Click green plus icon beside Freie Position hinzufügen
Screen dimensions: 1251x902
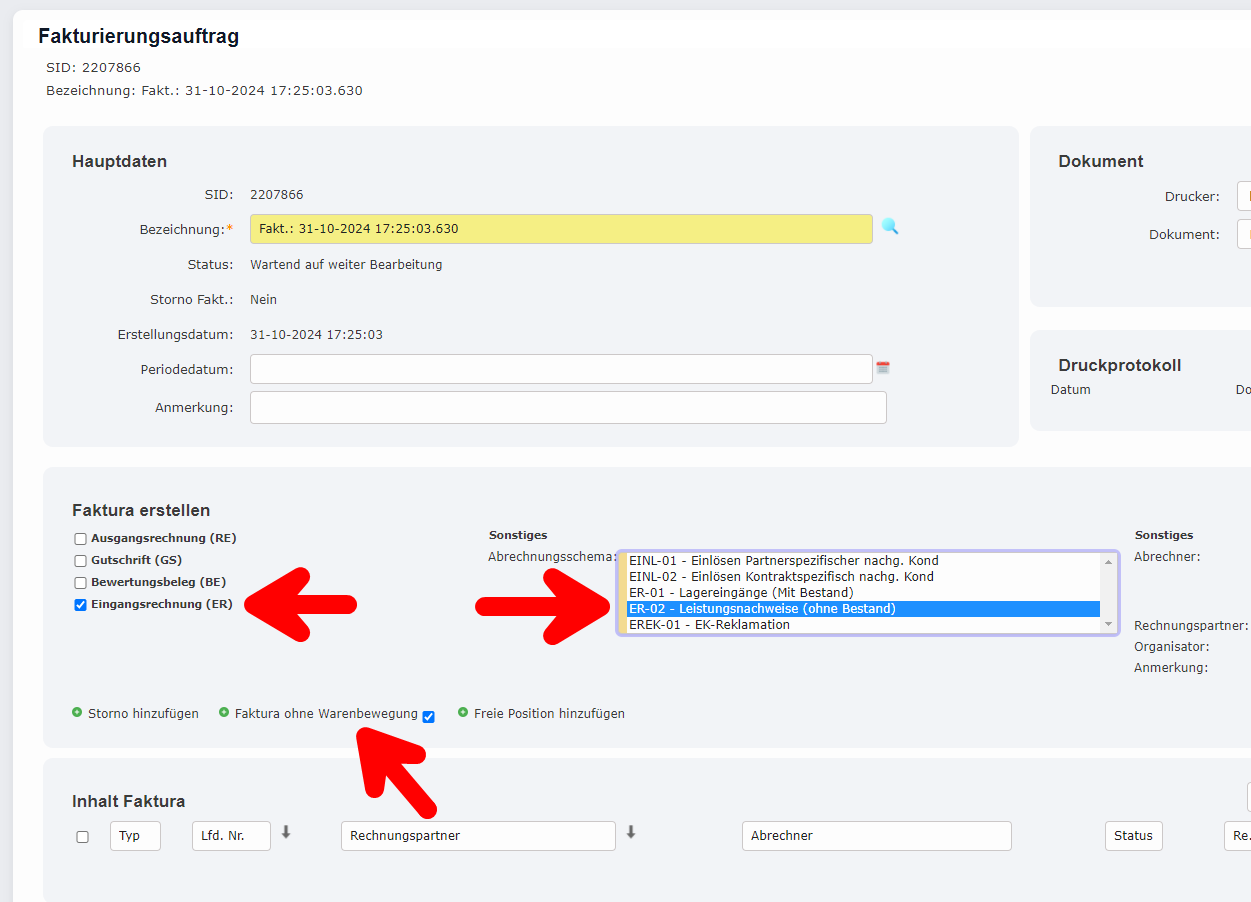462,713
